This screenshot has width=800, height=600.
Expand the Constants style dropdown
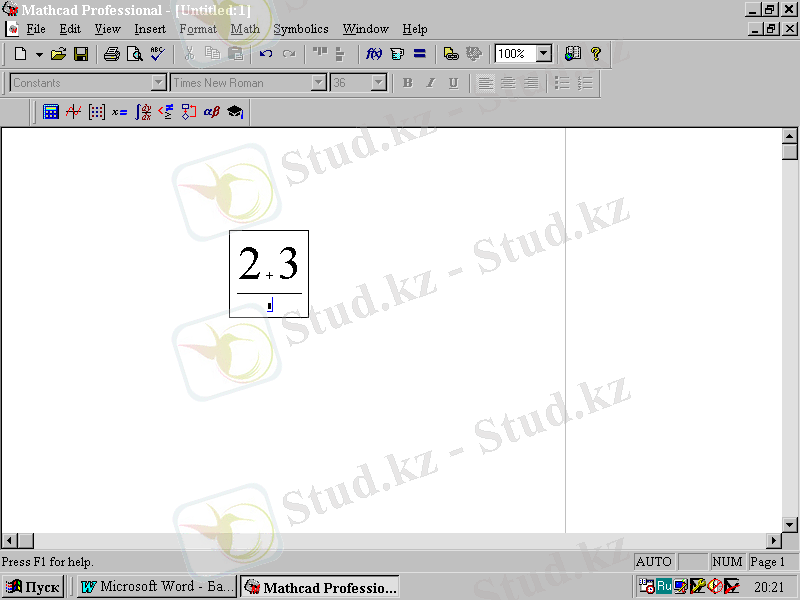tap(159, 83)
